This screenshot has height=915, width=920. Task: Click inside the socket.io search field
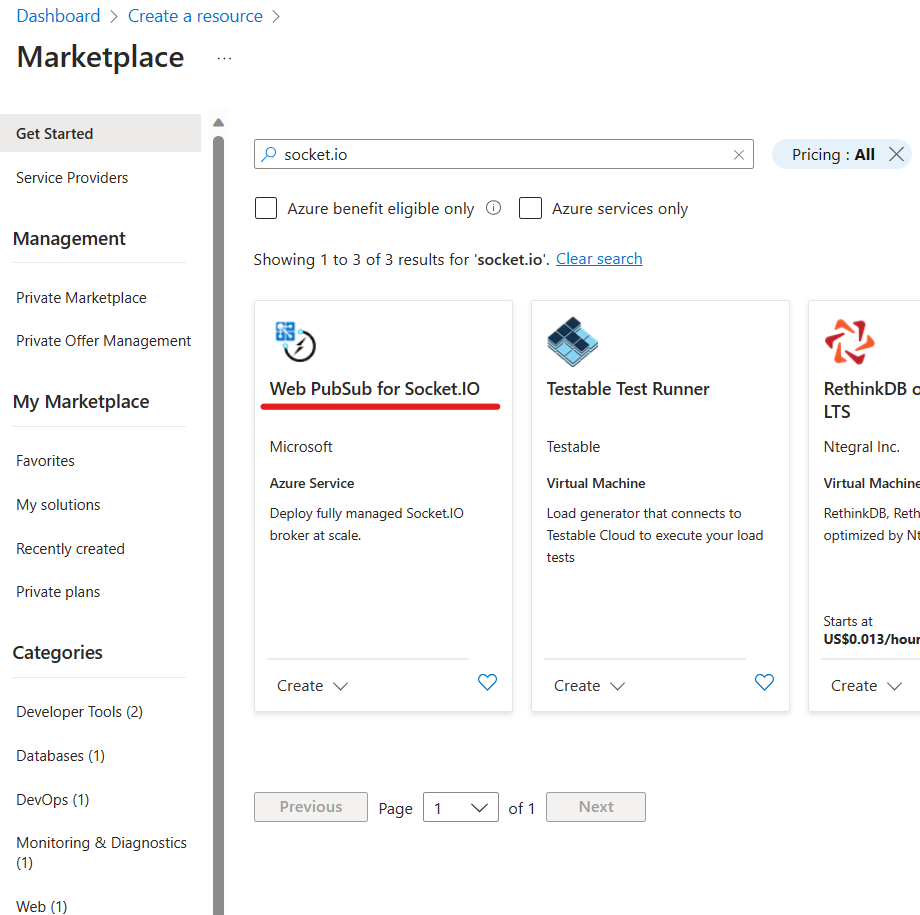(x=450, y=154)
